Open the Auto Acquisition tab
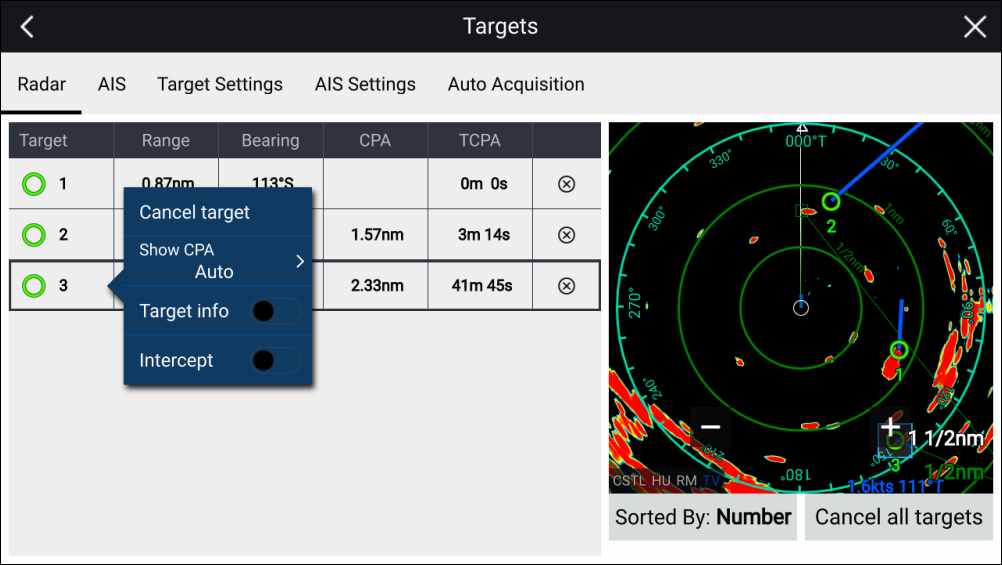Screen dimensions: 1002x565 [x=516, y=85]
